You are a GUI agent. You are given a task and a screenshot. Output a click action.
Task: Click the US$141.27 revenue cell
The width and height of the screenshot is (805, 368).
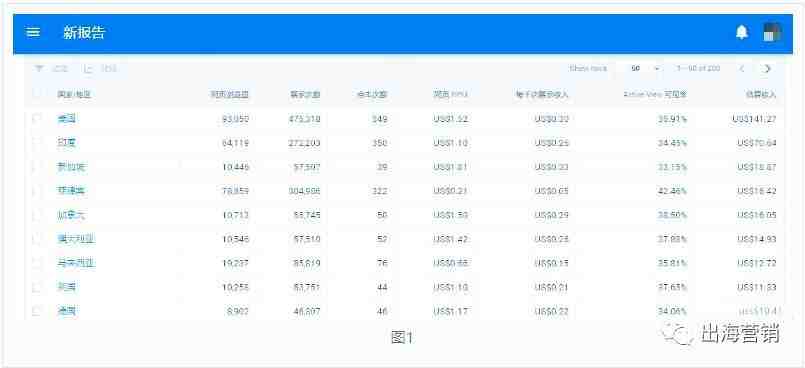coord(753,119)
